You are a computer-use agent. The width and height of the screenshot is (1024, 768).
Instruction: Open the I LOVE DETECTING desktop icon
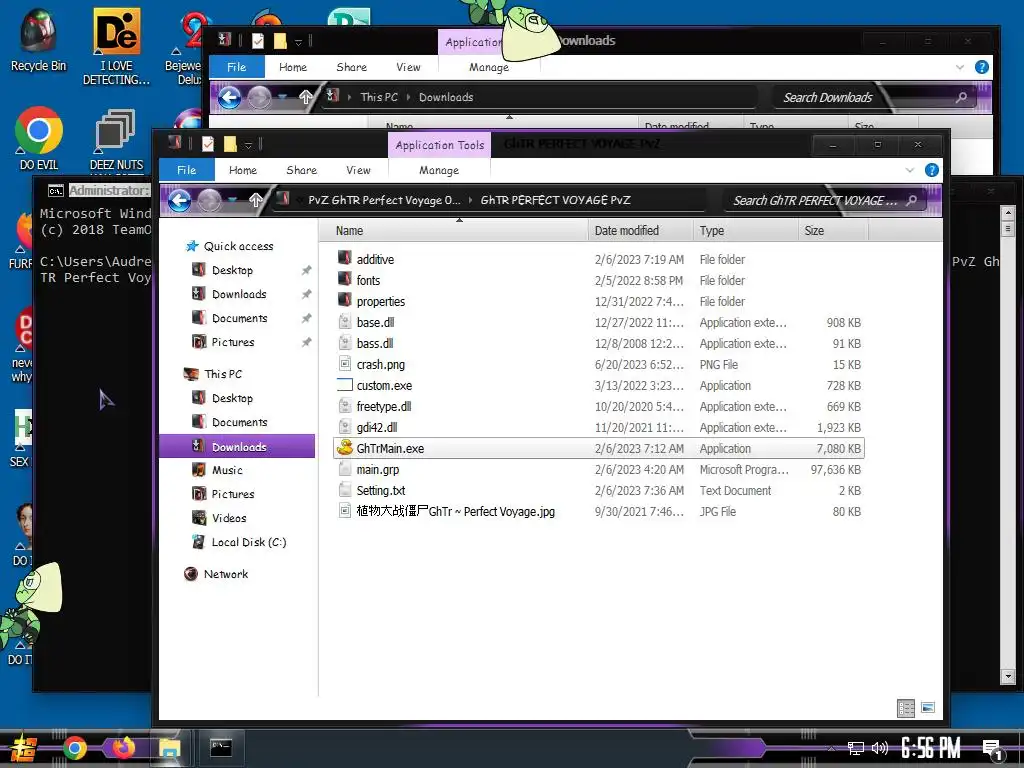(x=116, y=46)
